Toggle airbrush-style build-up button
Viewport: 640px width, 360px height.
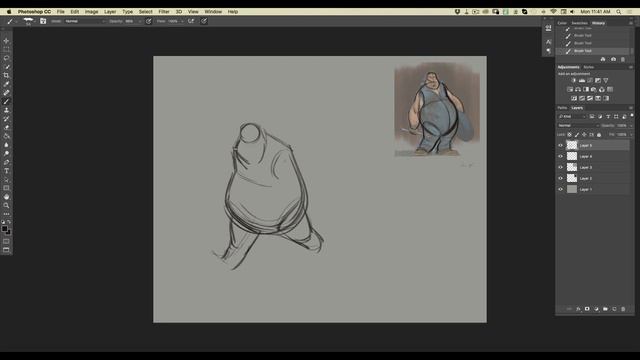tap(191, 21)
